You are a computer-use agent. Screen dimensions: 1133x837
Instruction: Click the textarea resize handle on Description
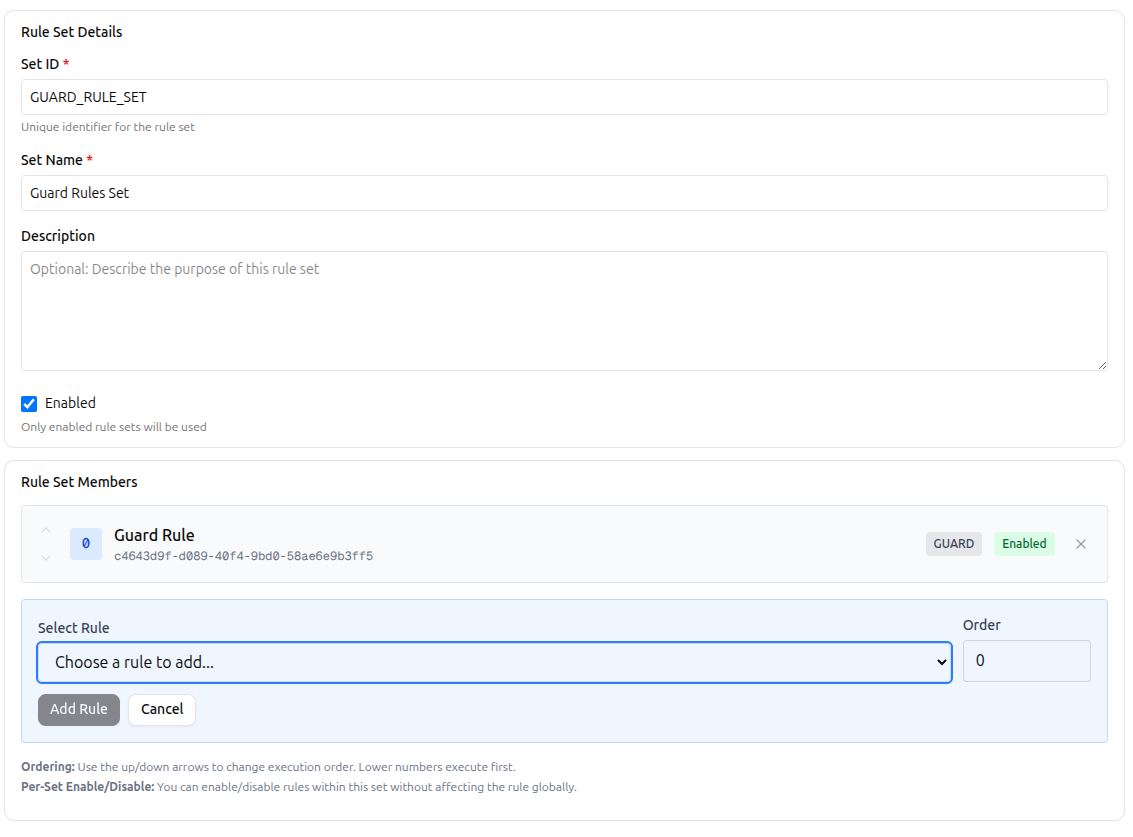(1101, 363)
